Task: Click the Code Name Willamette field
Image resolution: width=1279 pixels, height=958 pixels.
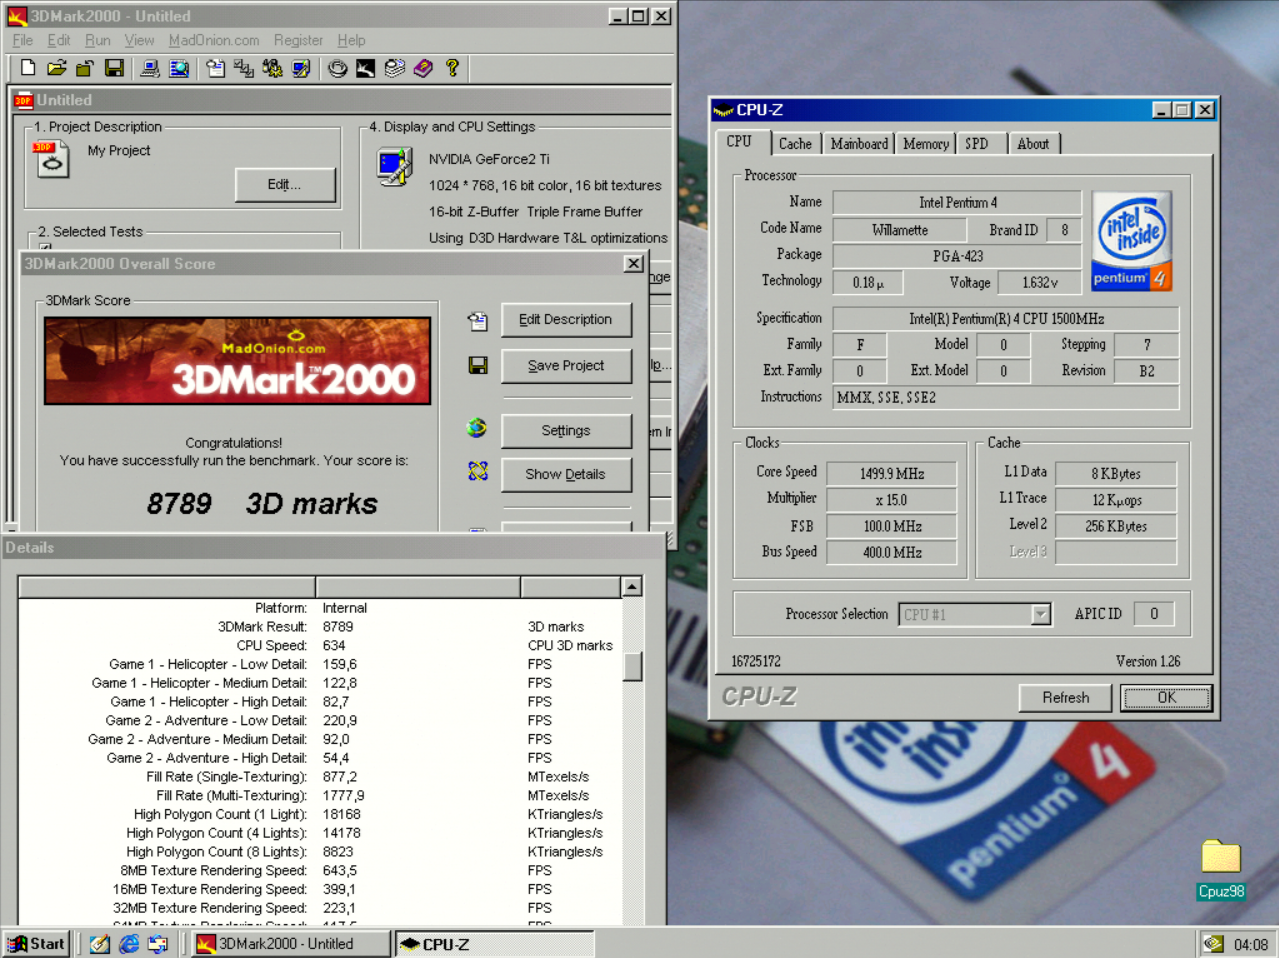Action: pos(900,230)
